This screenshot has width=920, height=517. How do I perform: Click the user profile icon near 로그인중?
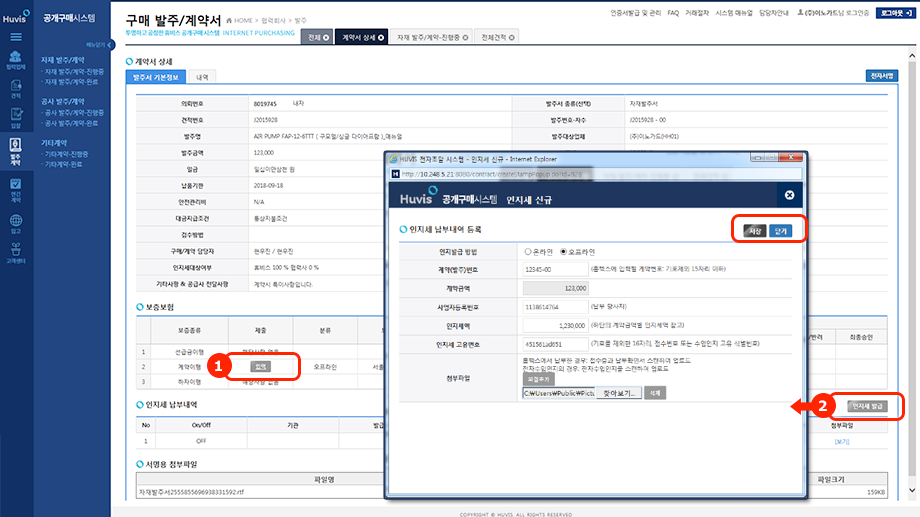pos(800,12)
